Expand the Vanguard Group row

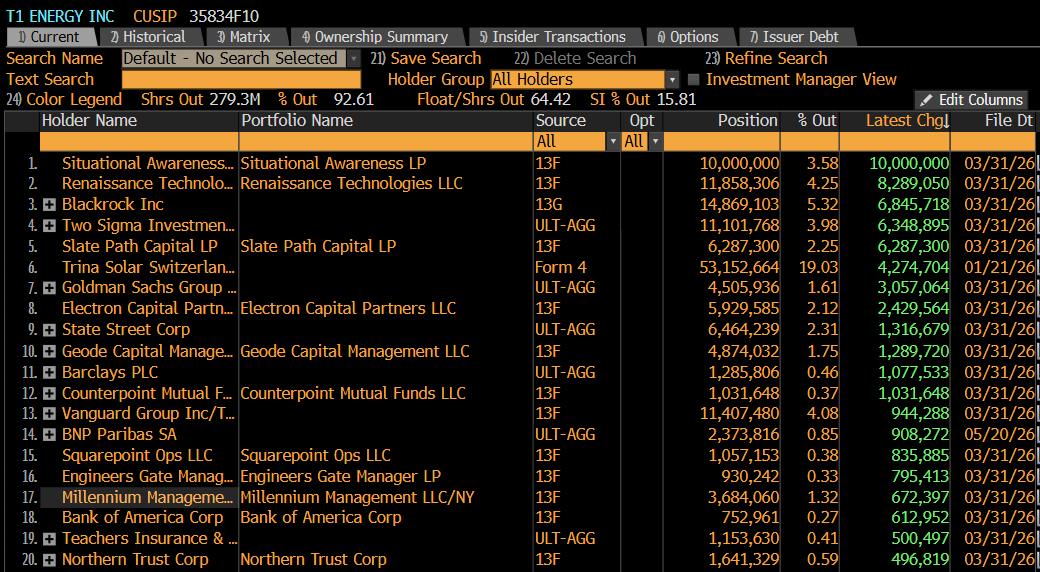point(49,415)
